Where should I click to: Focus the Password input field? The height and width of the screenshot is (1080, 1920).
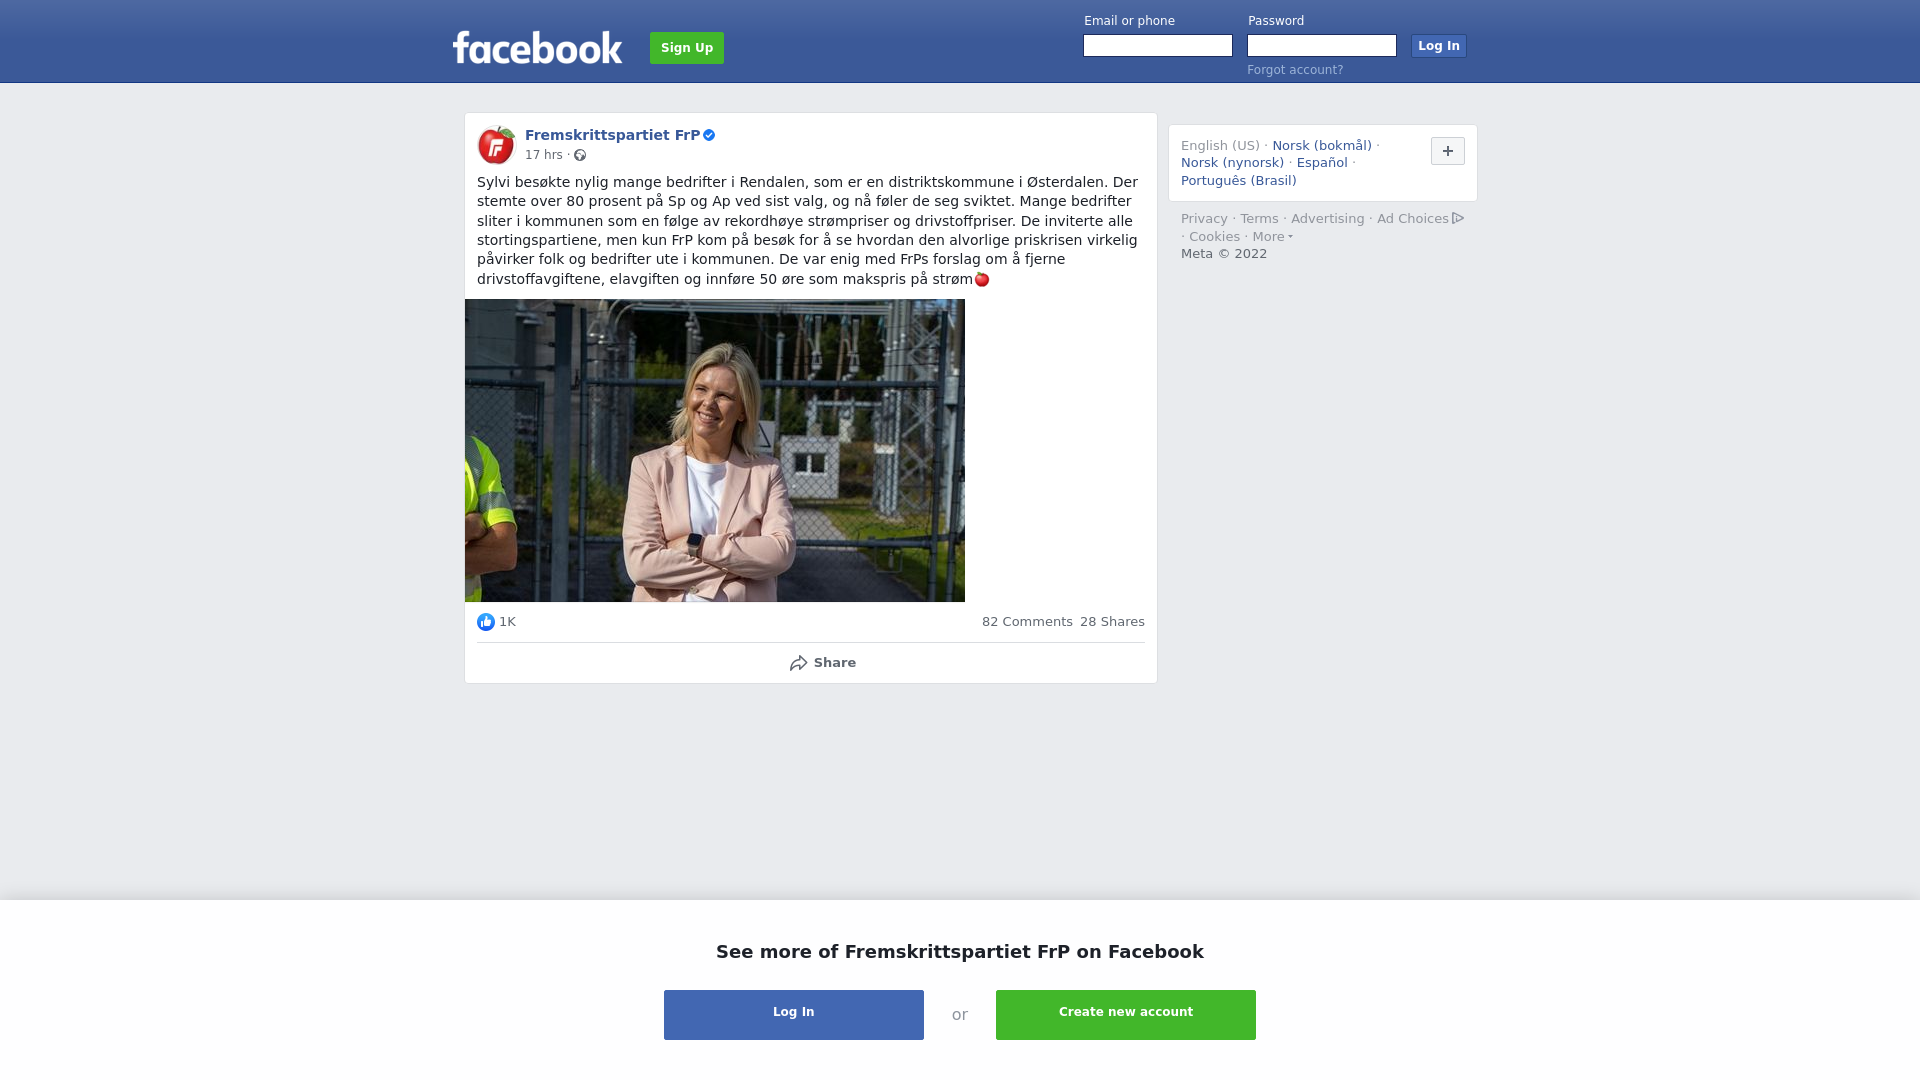click(1322, 46)
